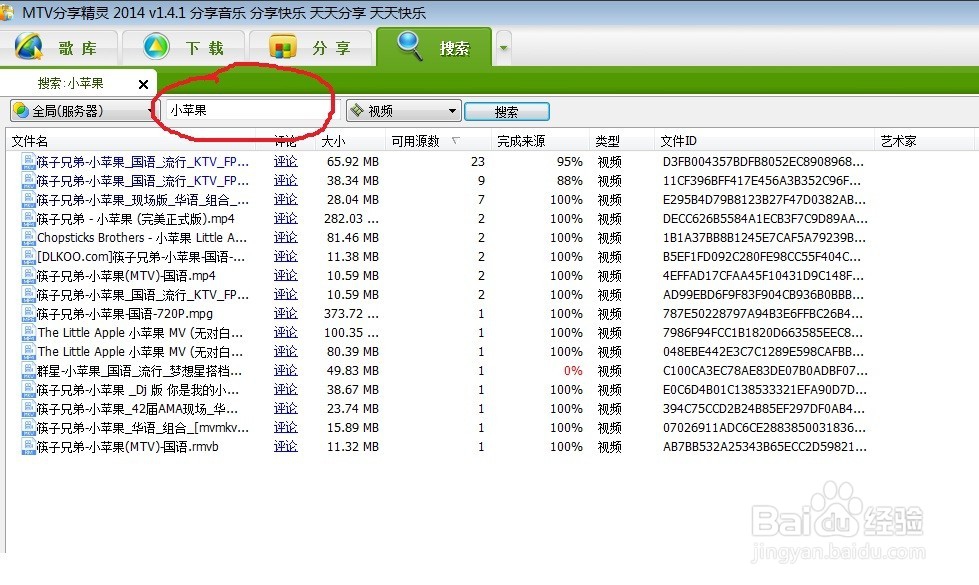Image resolution: width=979 pixels, height=585 pixels.
Task: Click file icon of Dj版 38.67 MB video
Action: coord(28,390)
